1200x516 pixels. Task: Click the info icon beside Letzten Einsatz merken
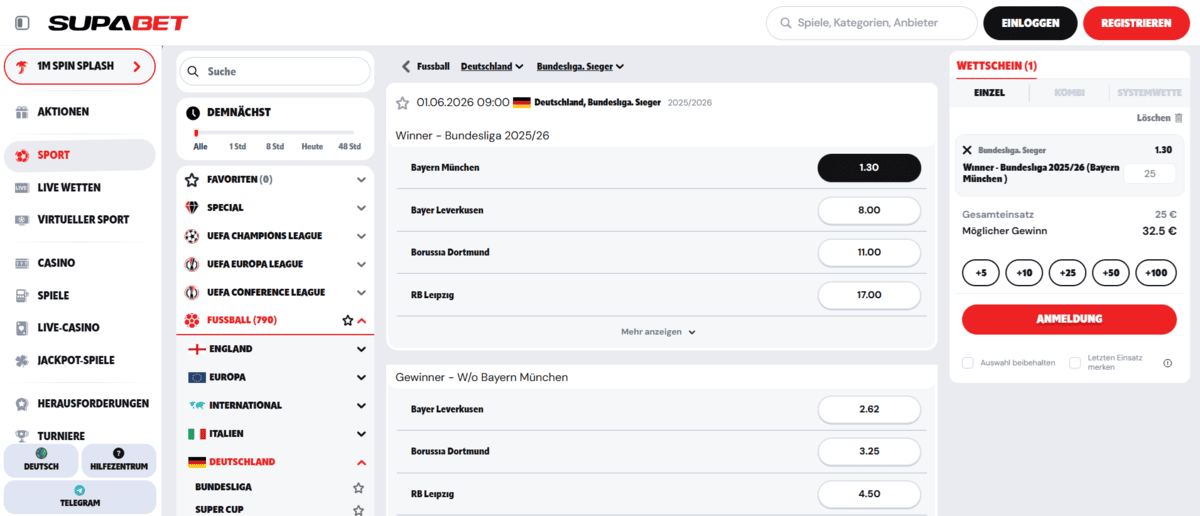1168,363
